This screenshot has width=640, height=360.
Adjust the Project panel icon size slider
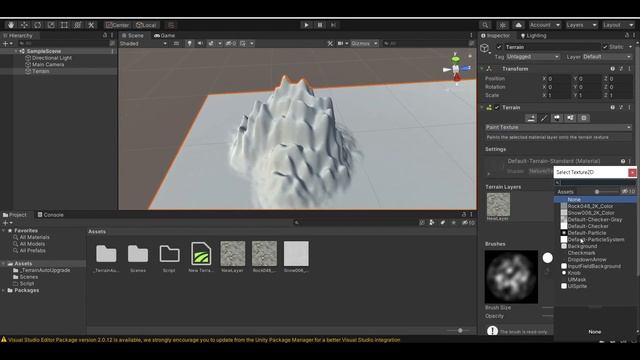(x=460, y=331)
